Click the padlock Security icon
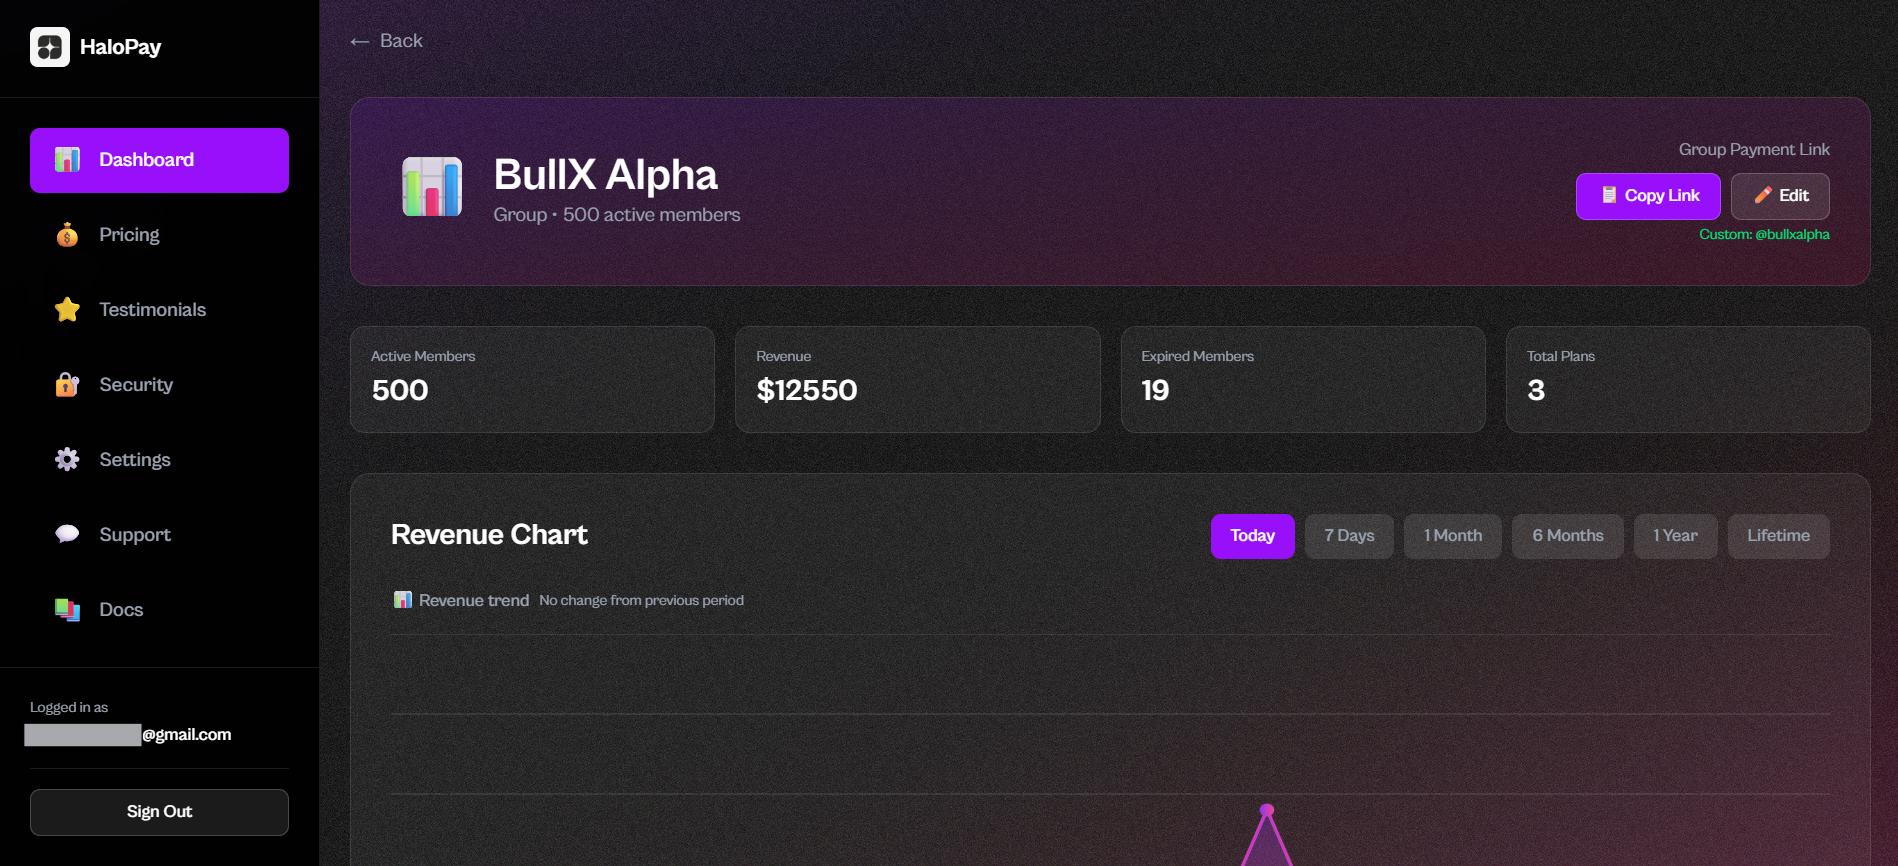This screenshot has width=1898, height=866. coord(67,385)
